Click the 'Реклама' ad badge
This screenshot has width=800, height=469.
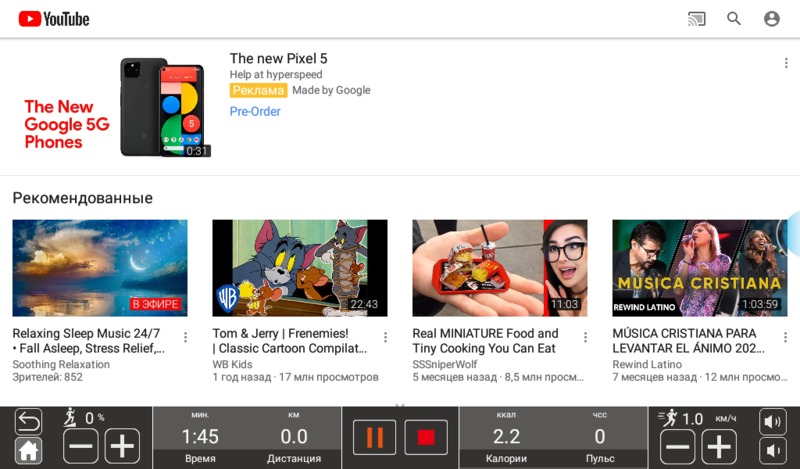pyautogui.click(x=258, y=90)
